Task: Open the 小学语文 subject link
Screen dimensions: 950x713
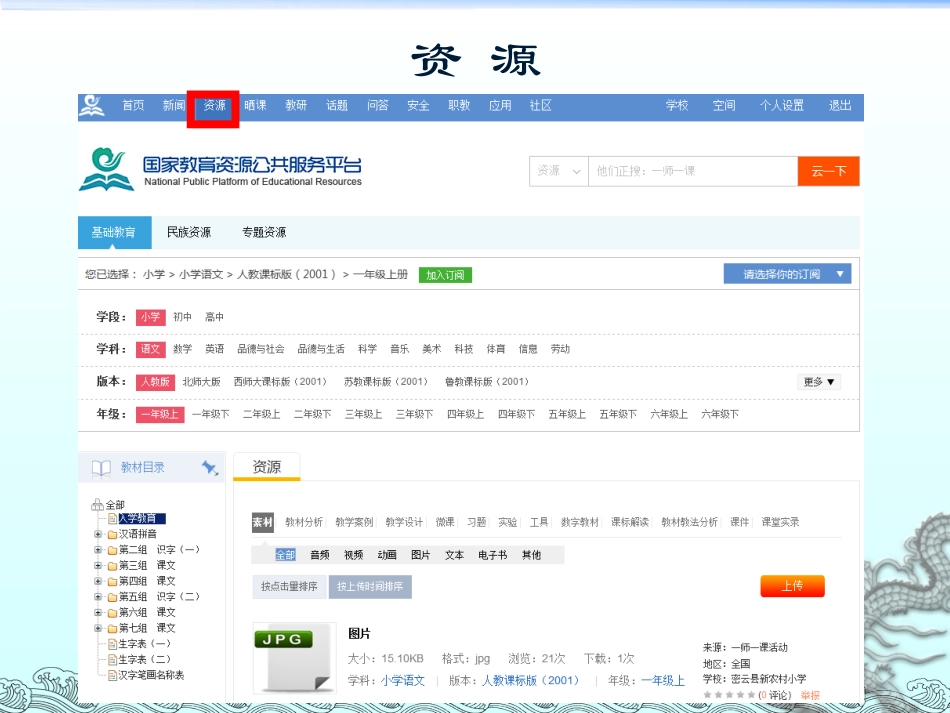Action: [403, 681]
